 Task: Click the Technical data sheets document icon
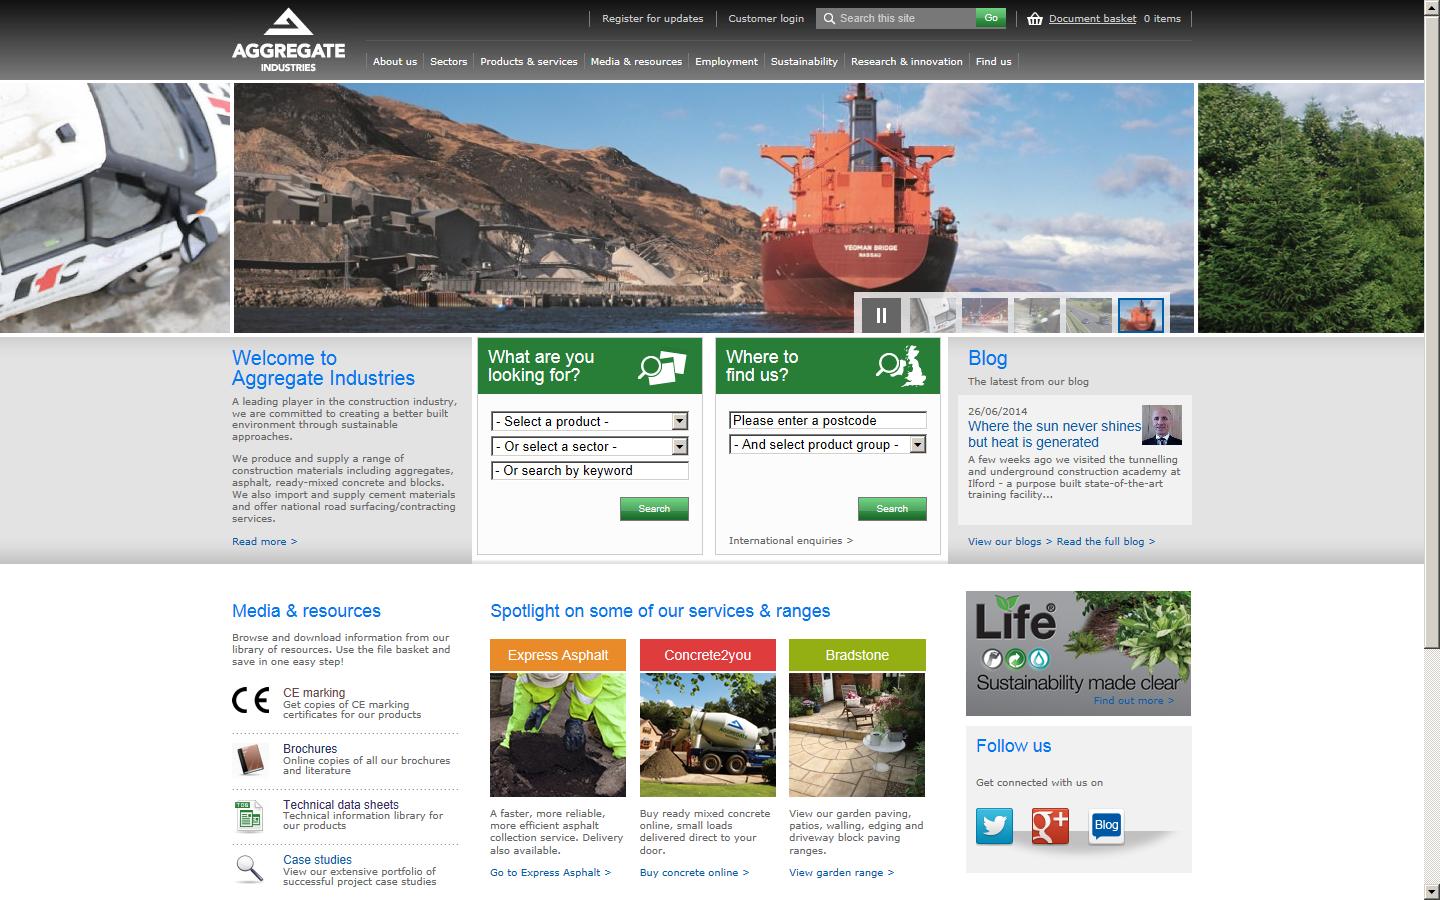click(x=249, y=816)
